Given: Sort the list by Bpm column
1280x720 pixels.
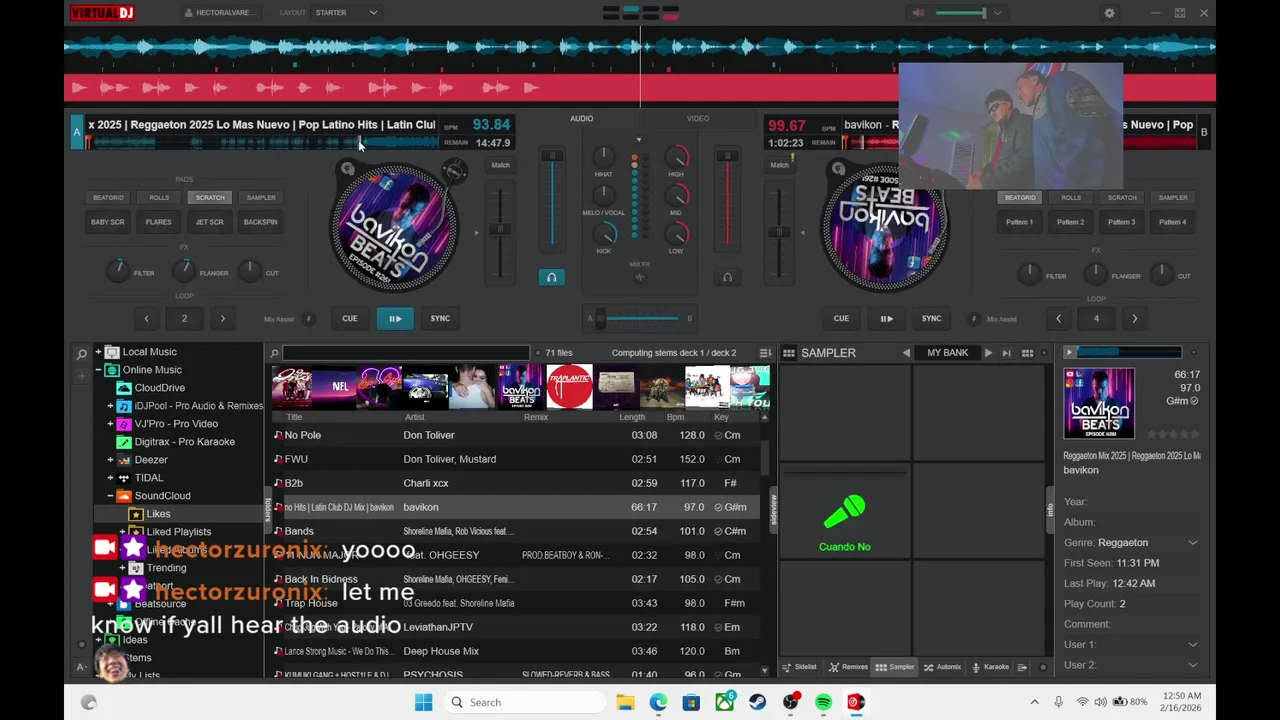Looking at the screenshot, I should pyautogui.click(x=675, y=417).
